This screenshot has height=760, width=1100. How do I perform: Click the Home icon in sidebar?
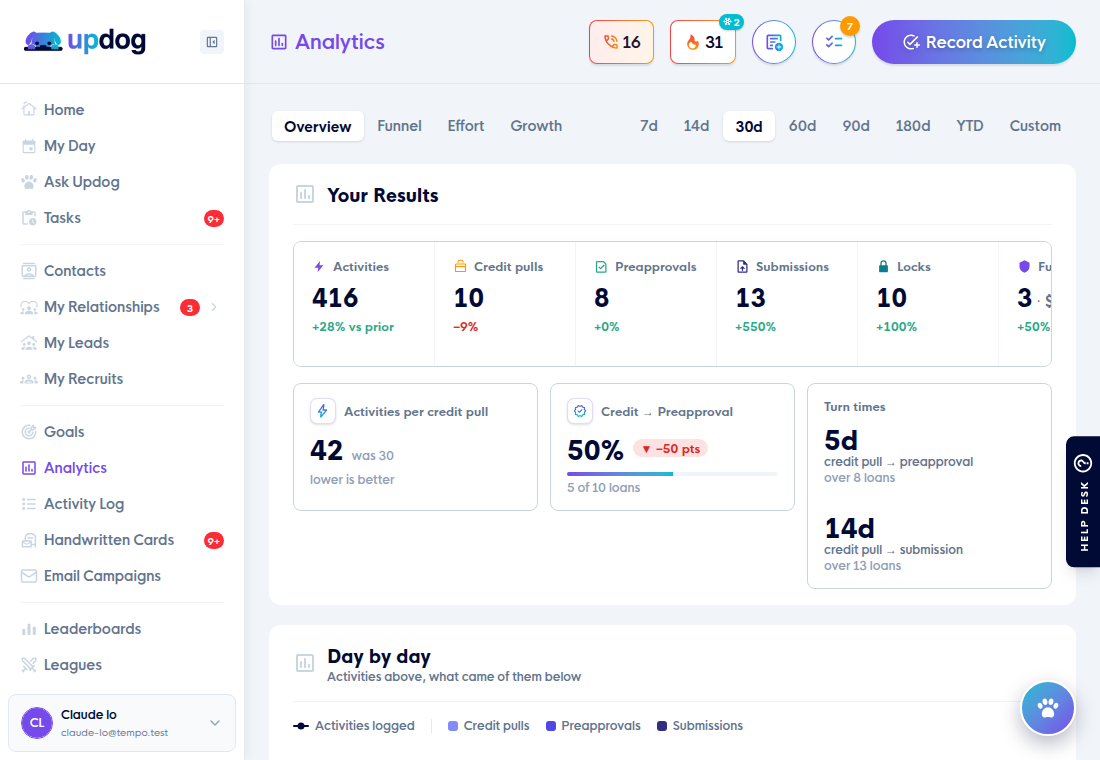pyautogui.click(x=29, y=109)
